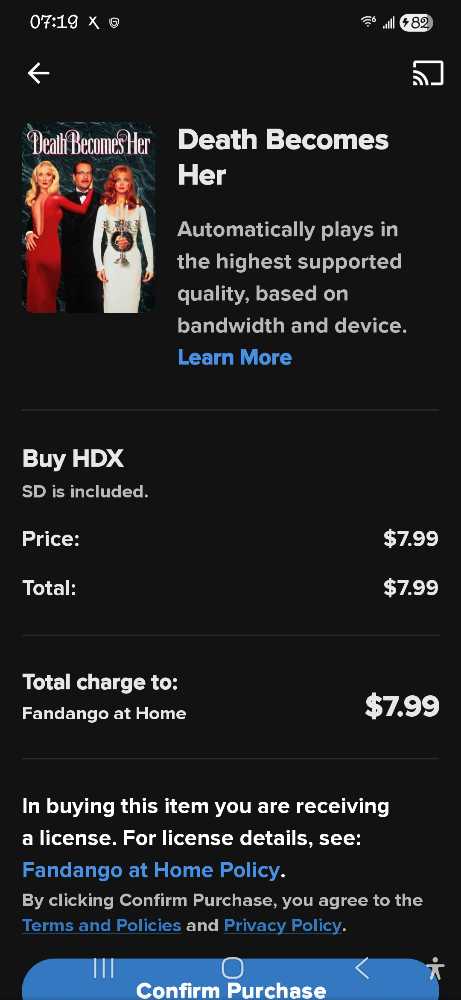The width and height of the screenshot is (461, 1000).
Task: Tap the Death Becomes Her poster thumbnail
Action: (89, 217)
